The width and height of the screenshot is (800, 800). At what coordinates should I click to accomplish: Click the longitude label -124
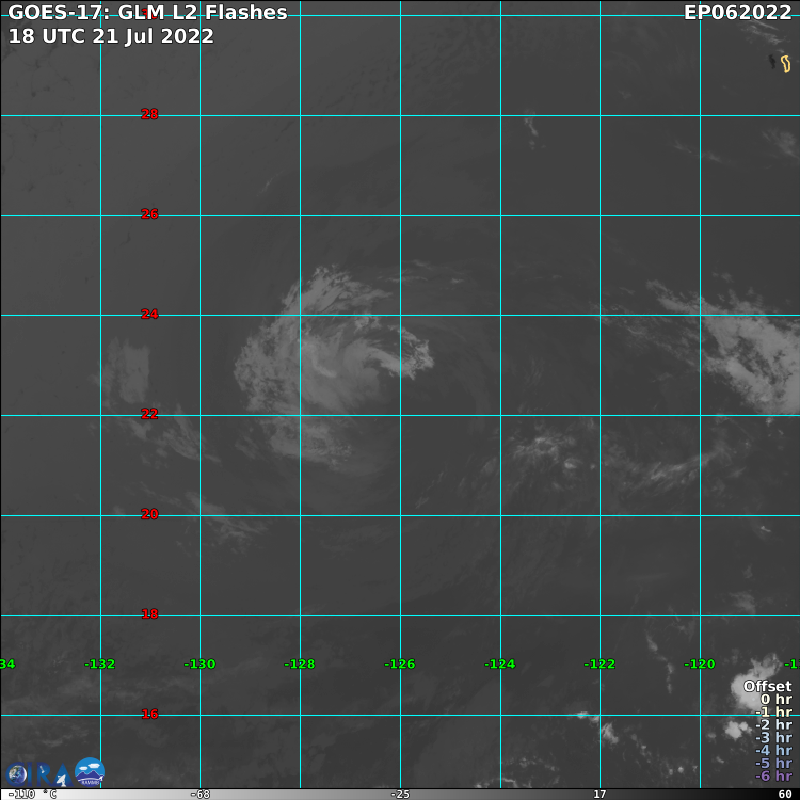(x=499, y=664)
